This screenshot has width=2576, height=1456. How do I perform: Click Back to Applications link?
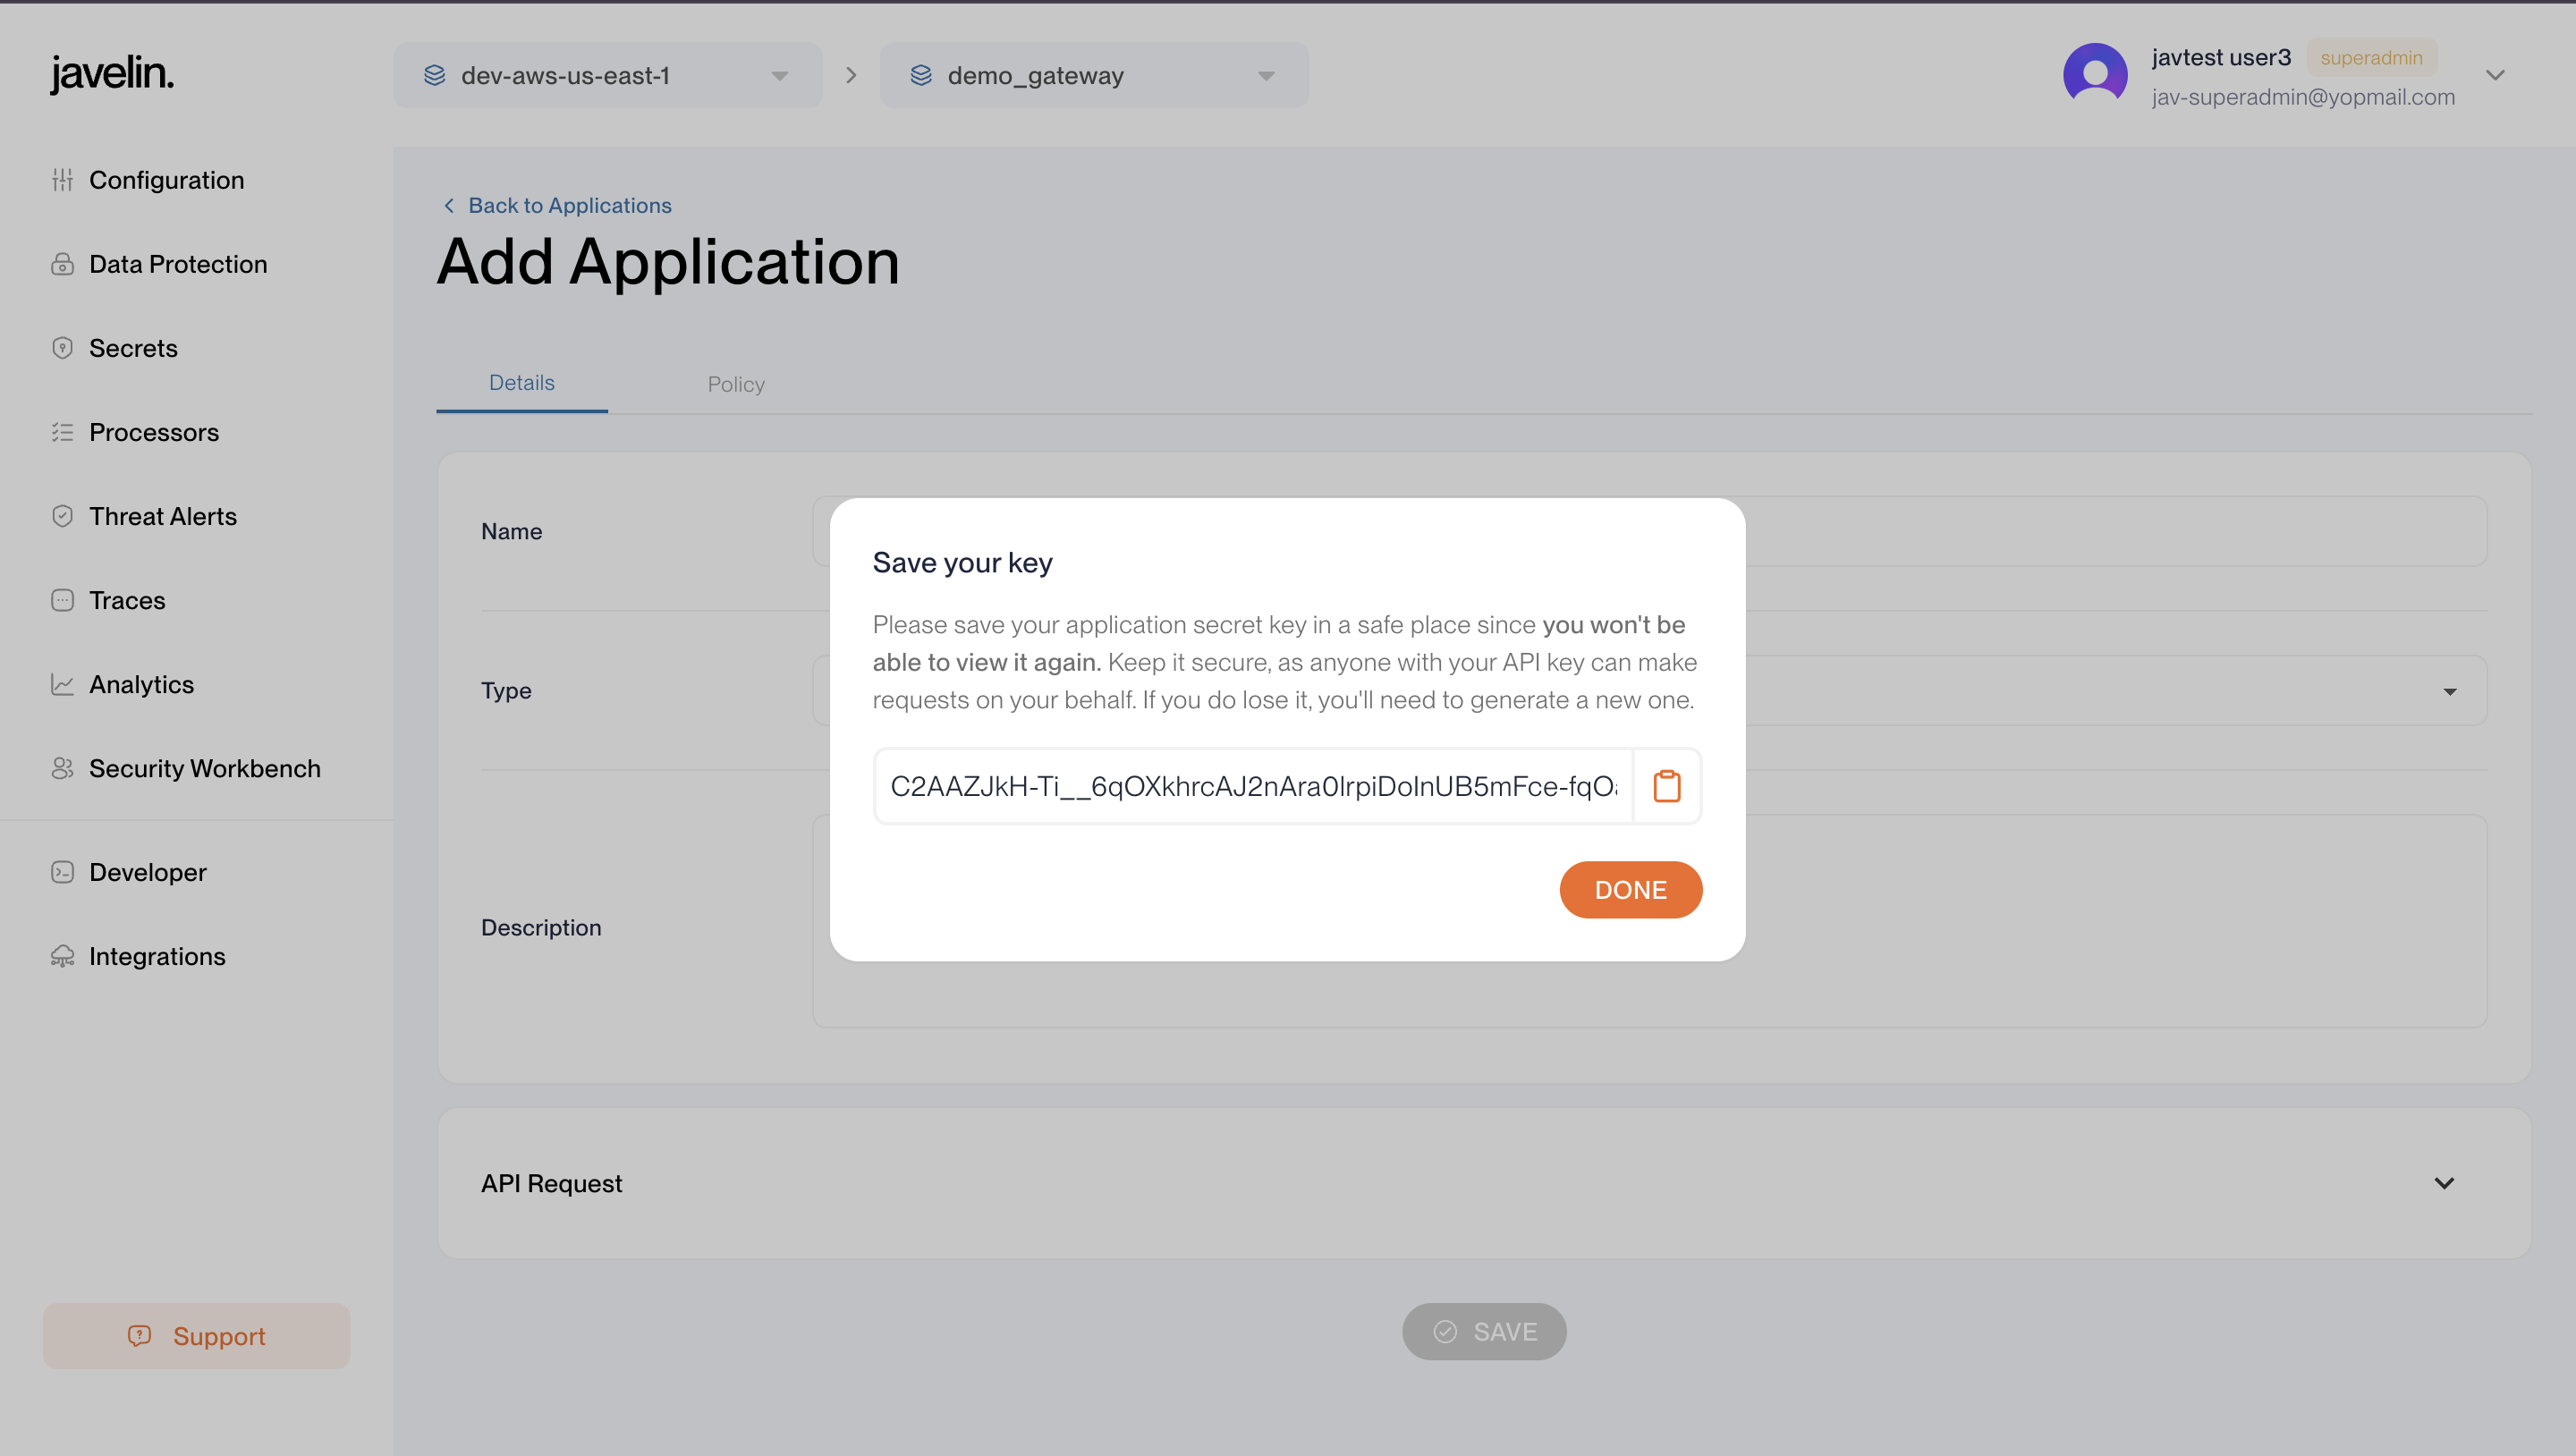[x=569, y=205]
